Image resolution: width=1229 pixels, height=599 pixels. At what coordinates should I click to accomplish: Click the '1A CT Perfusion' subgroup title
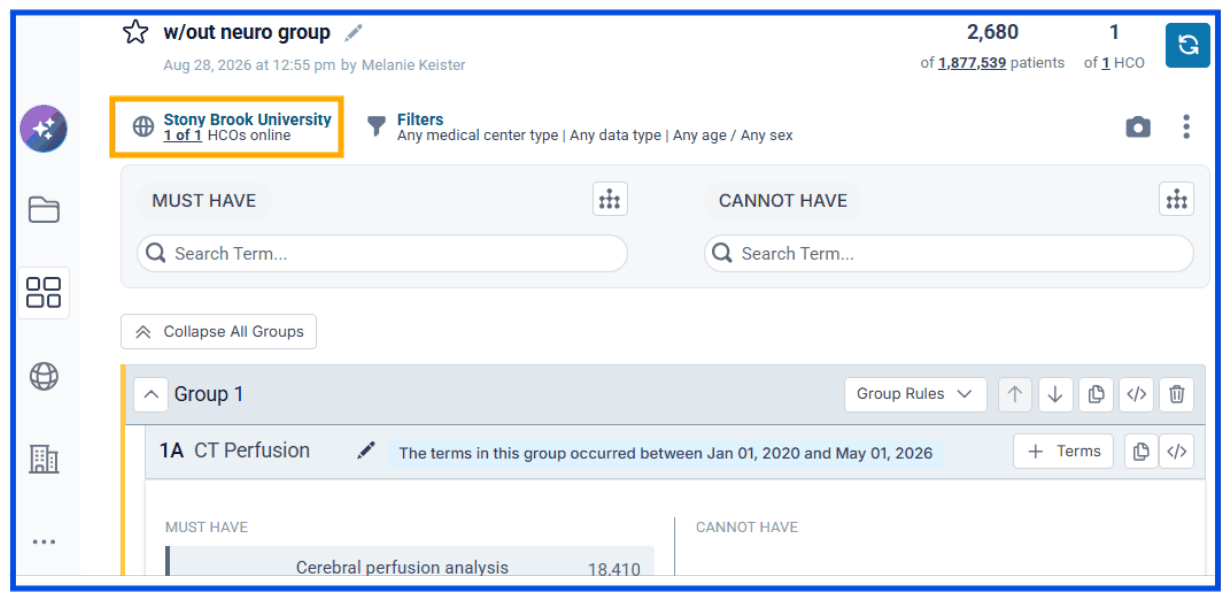pos(235,450)
